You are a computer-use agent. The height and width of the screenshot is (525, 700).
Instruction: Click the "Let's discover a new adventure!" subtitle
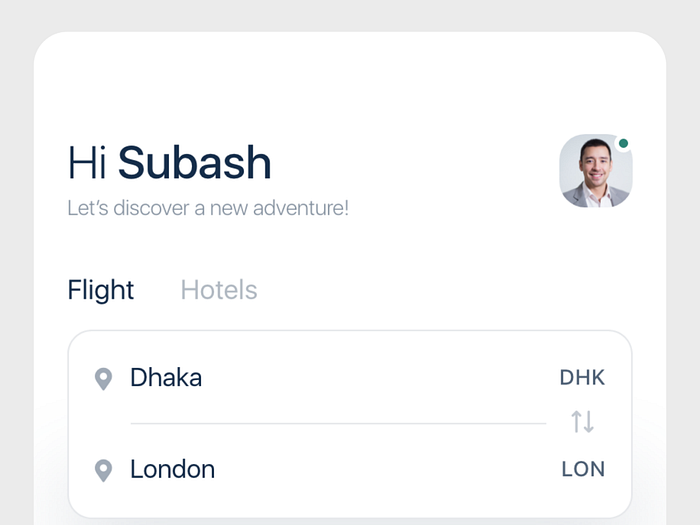pyautogui.click(x=208, y=209)
